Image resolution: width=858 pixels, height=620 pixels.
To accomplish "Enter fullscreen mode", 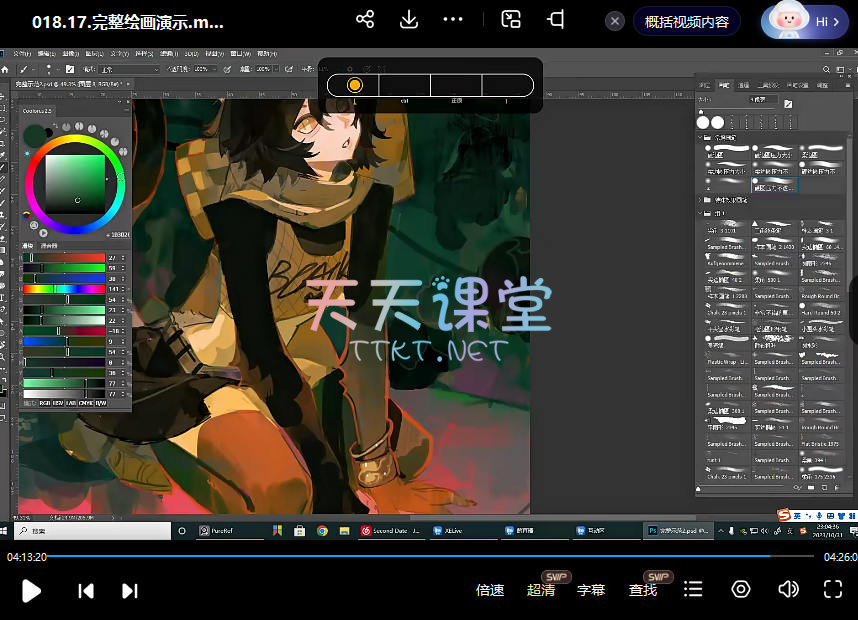I will pos(832,590).
